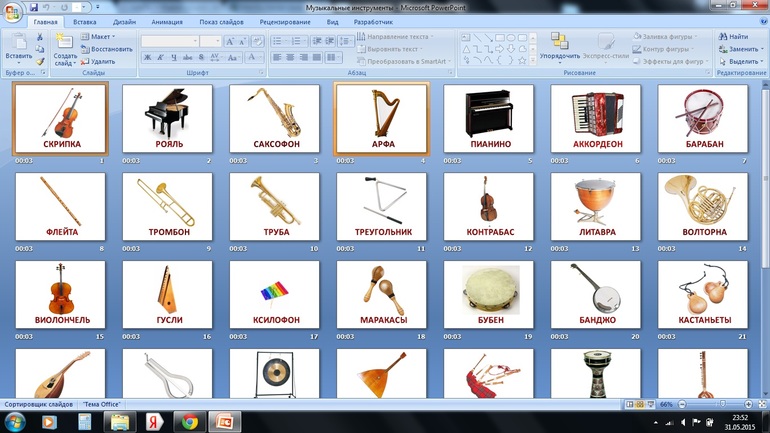Viewport: 770px width, 433px height.
Task: Click Восстановить to reset the slide
Action: point(105,49)
